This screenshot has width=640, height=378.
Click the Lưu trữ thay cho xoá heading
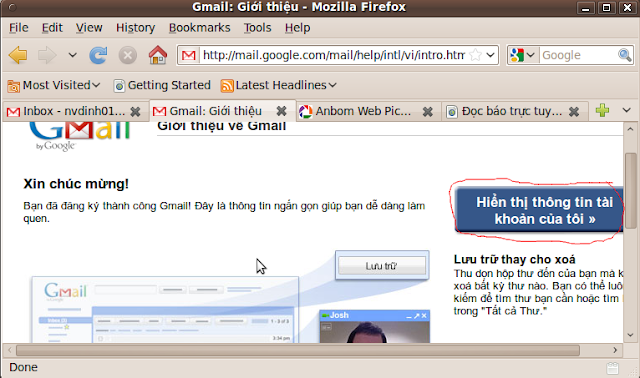(515, 259)
